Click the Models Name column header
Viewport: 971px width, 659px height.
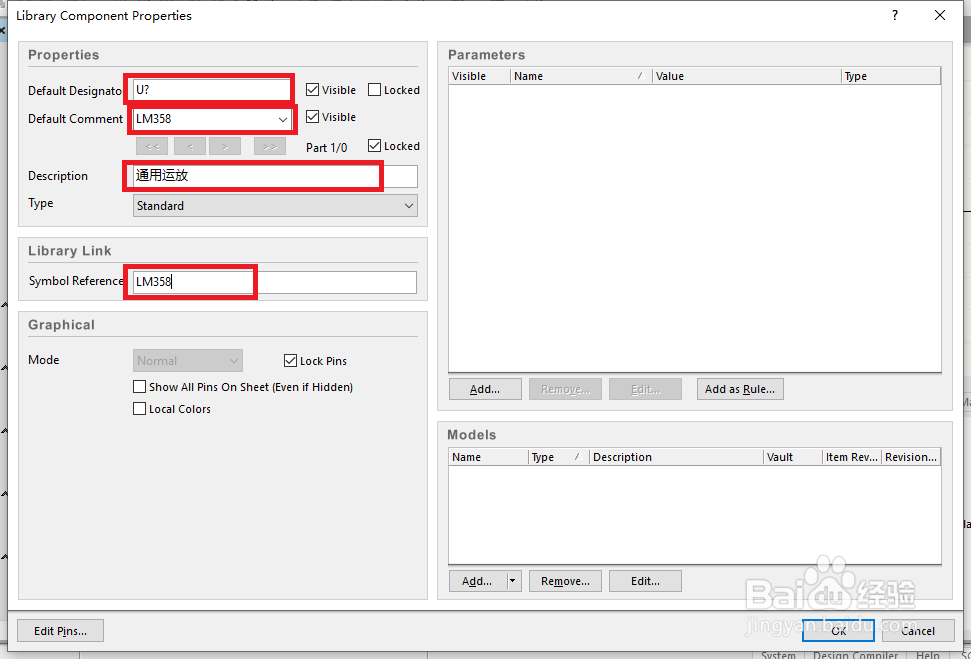[x=488, y=457]
